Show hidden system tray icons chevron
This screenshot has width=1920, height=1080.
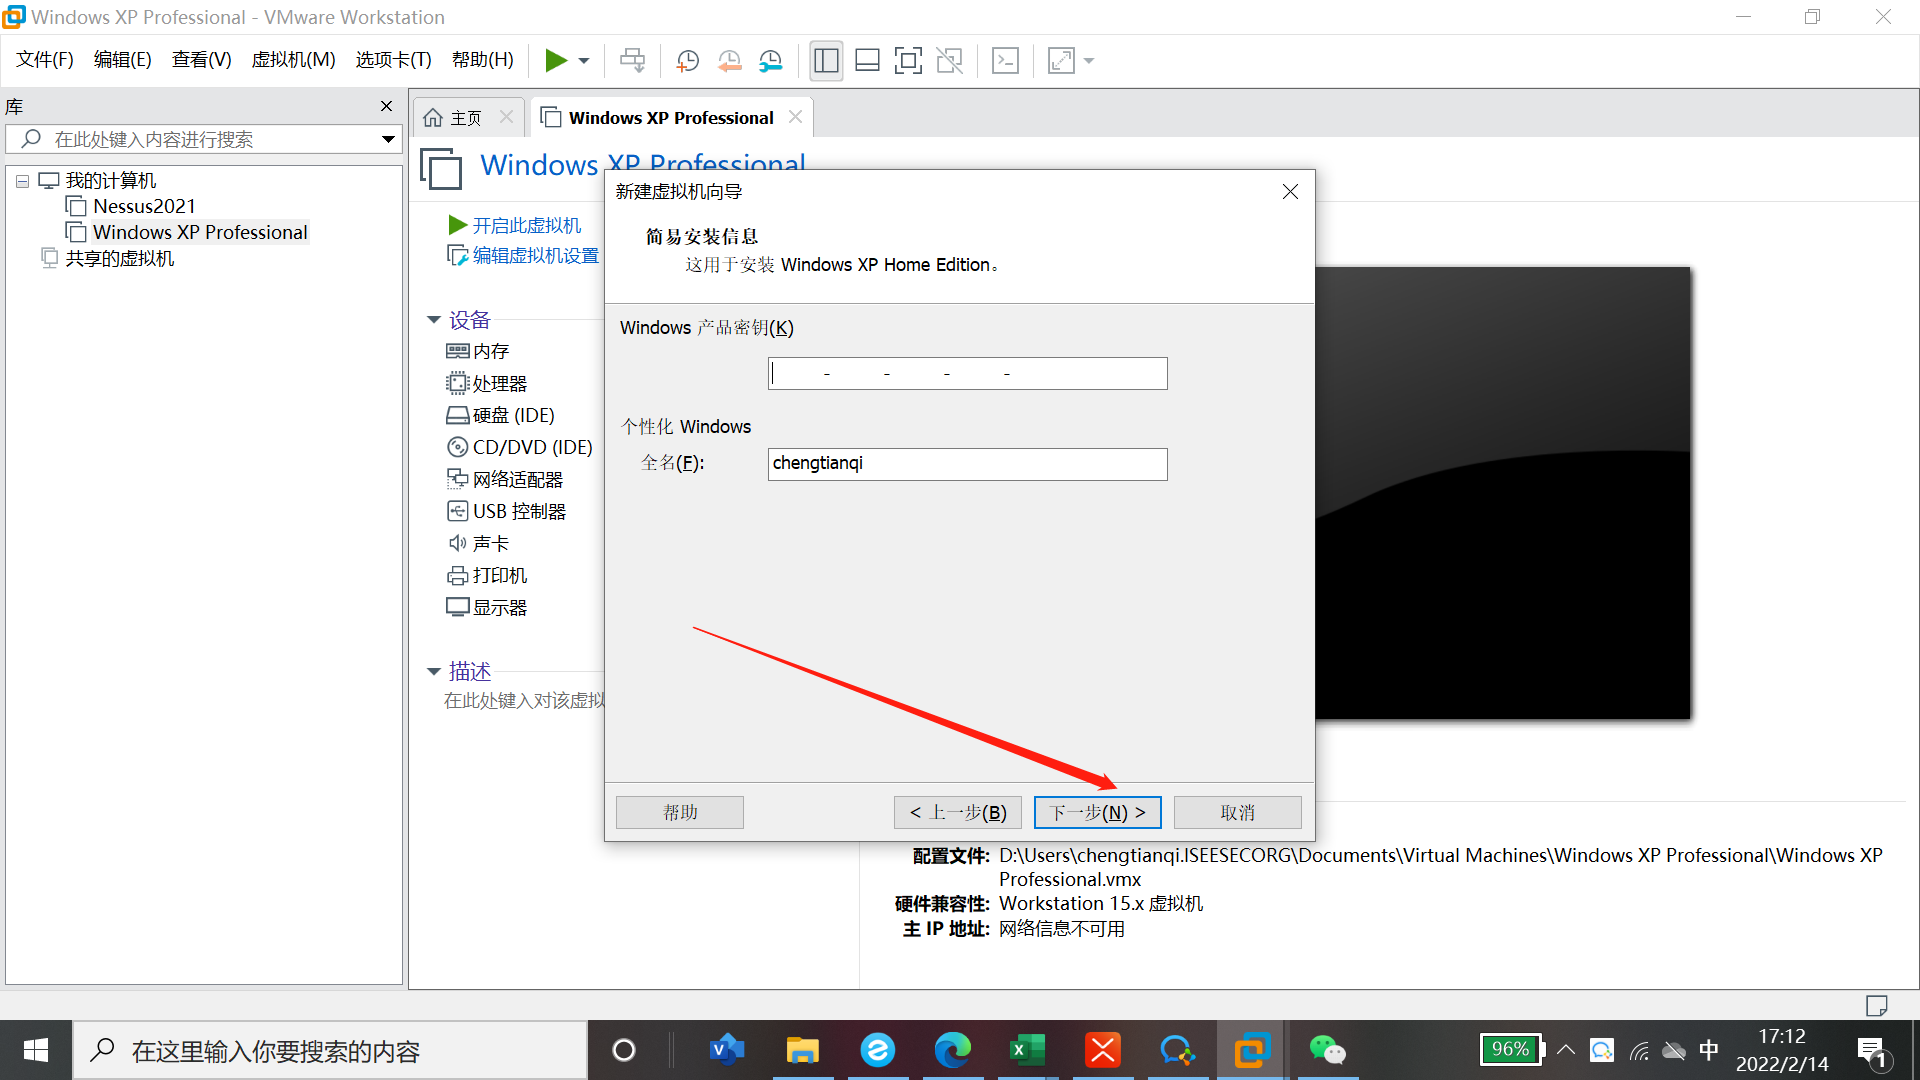[x=1566, y=1050]
